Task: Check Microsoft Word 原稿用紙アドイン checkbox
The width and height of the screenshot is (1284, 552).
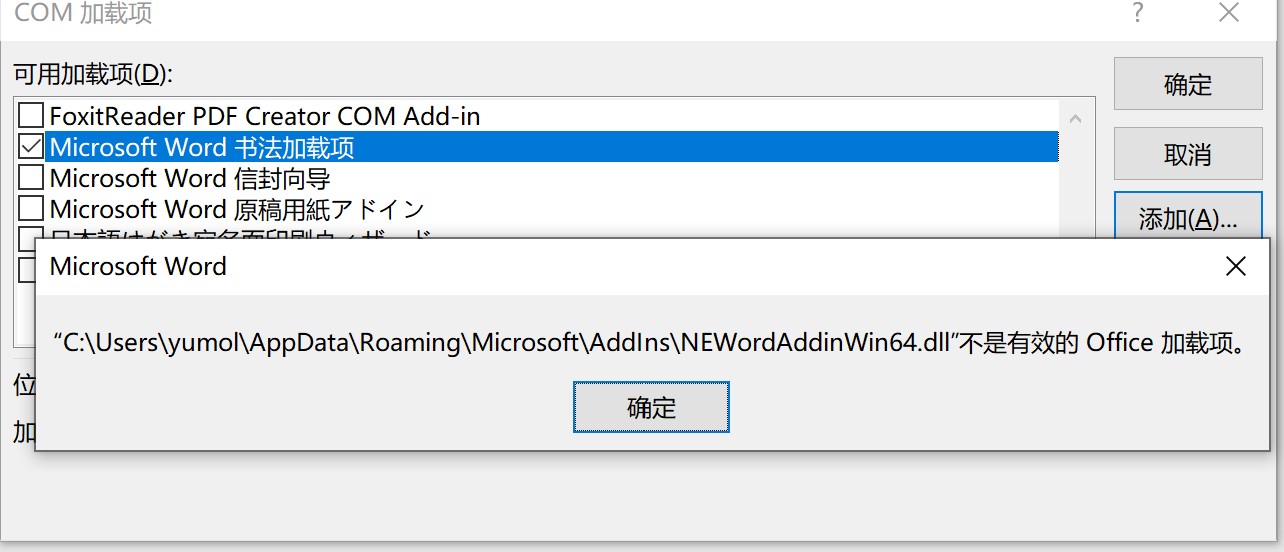Action: 32,209
